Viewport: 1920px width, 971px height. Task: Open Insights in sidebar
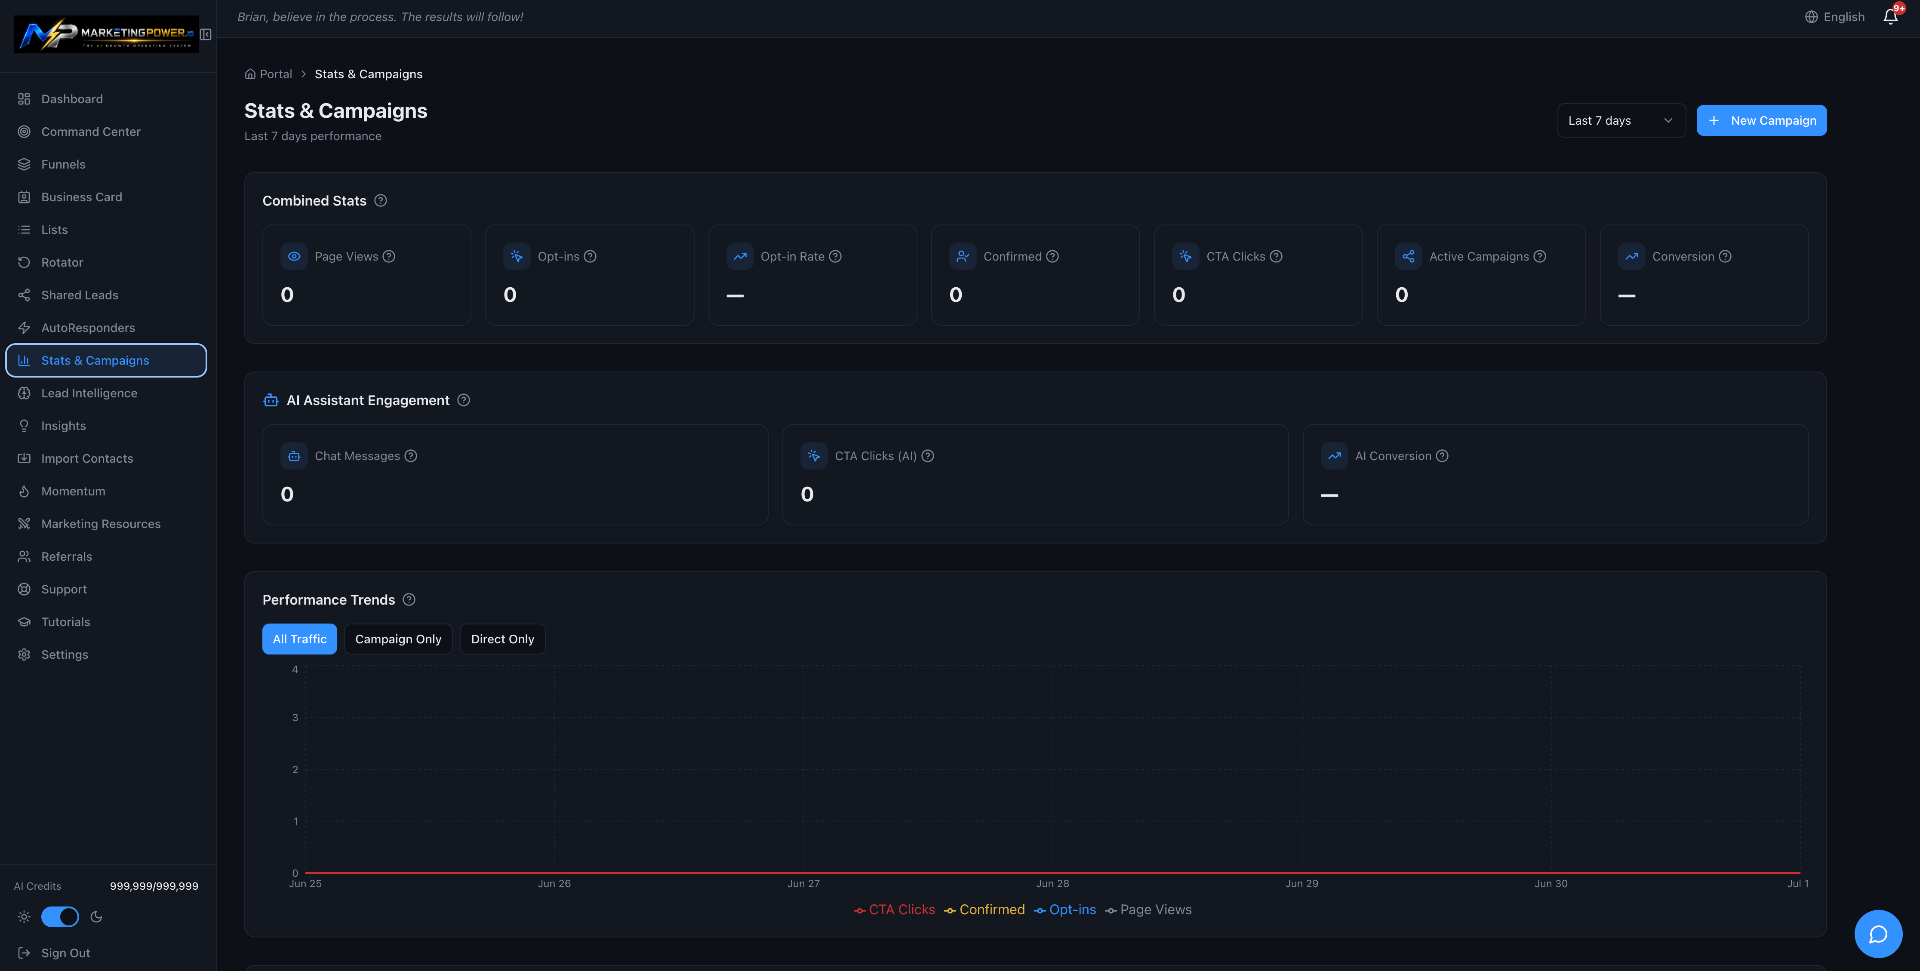click(106, 426)
